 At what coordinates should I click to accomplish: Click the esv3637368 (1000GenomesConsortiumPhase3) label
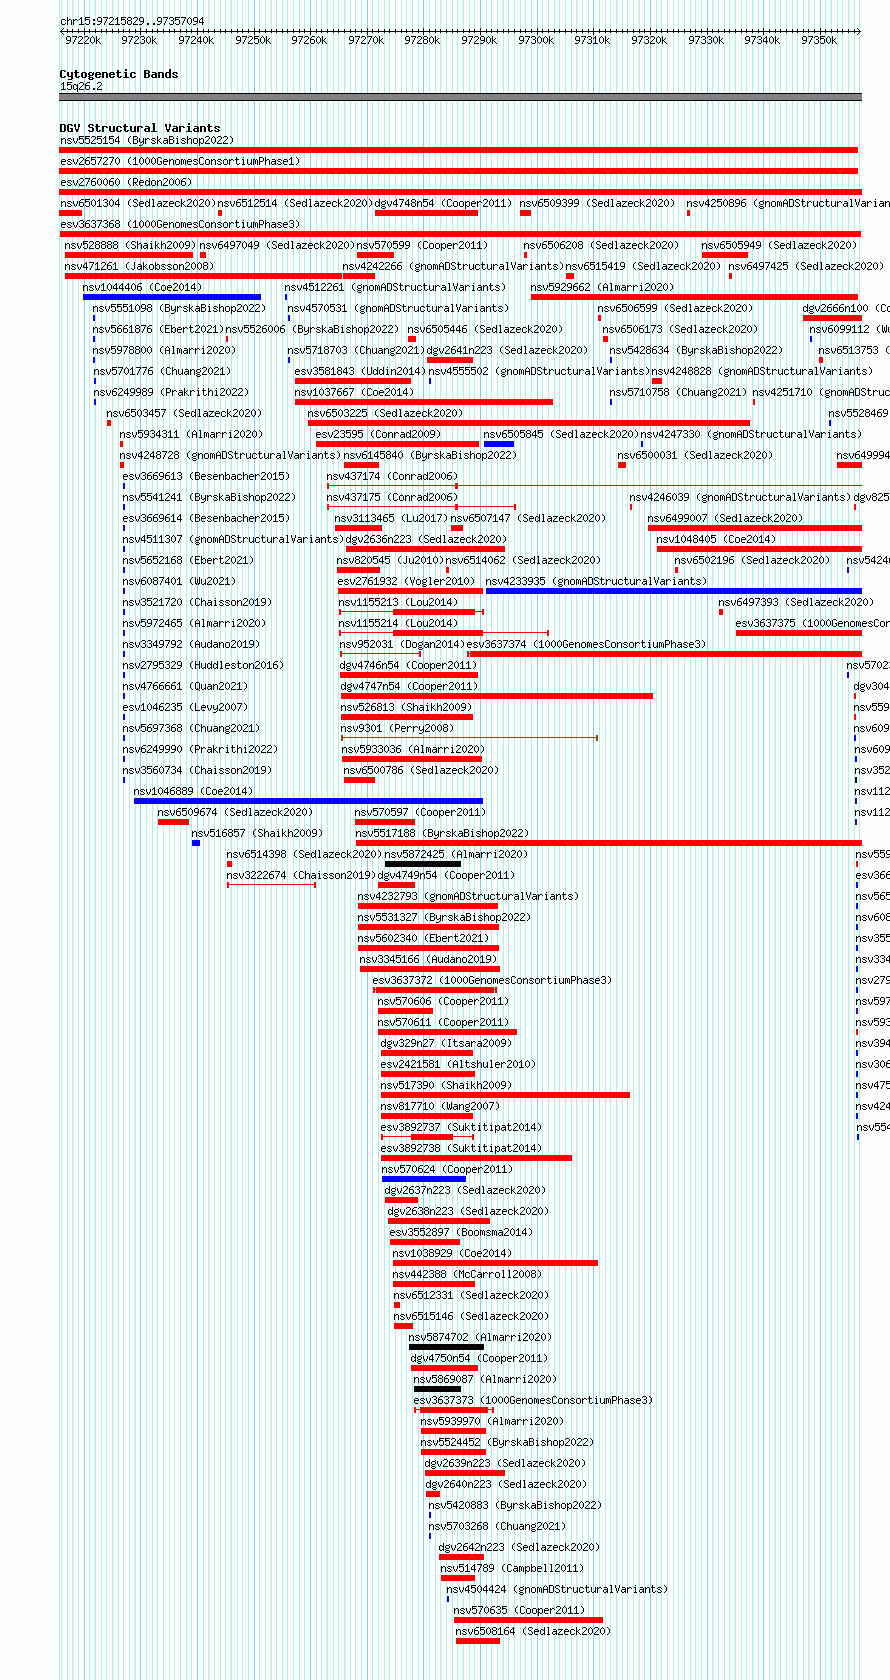coord(179,224)
